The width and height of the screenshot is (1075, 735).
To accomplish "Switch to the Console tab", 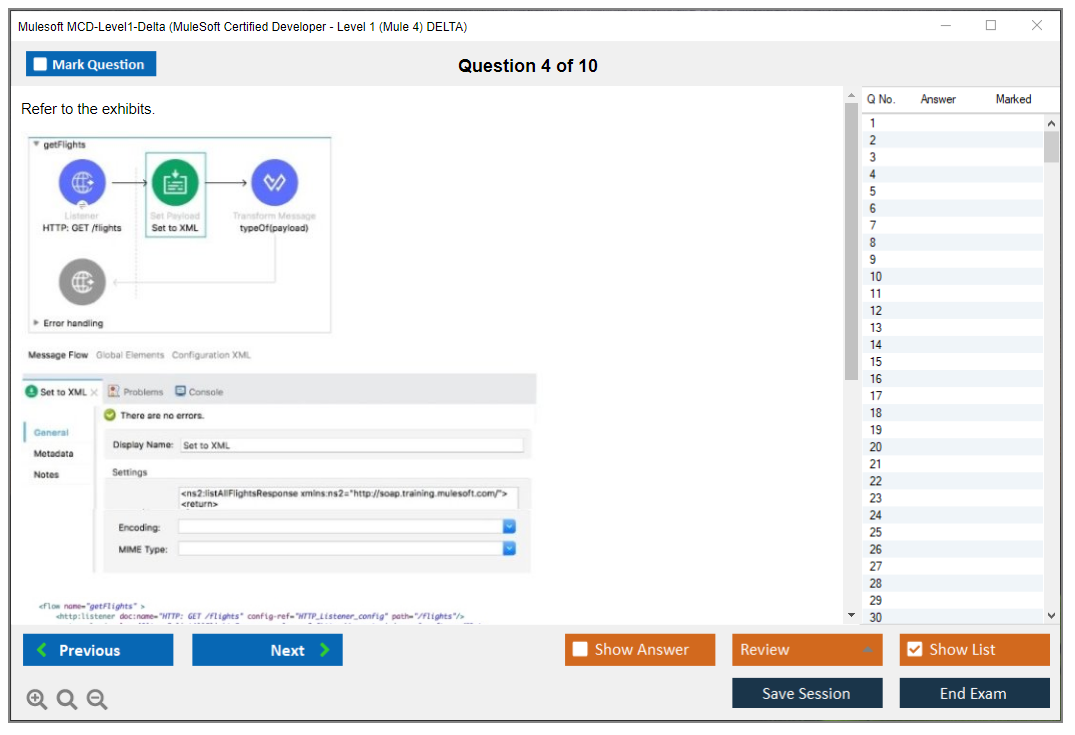I will pyautogui.click(x=199, y=392).
